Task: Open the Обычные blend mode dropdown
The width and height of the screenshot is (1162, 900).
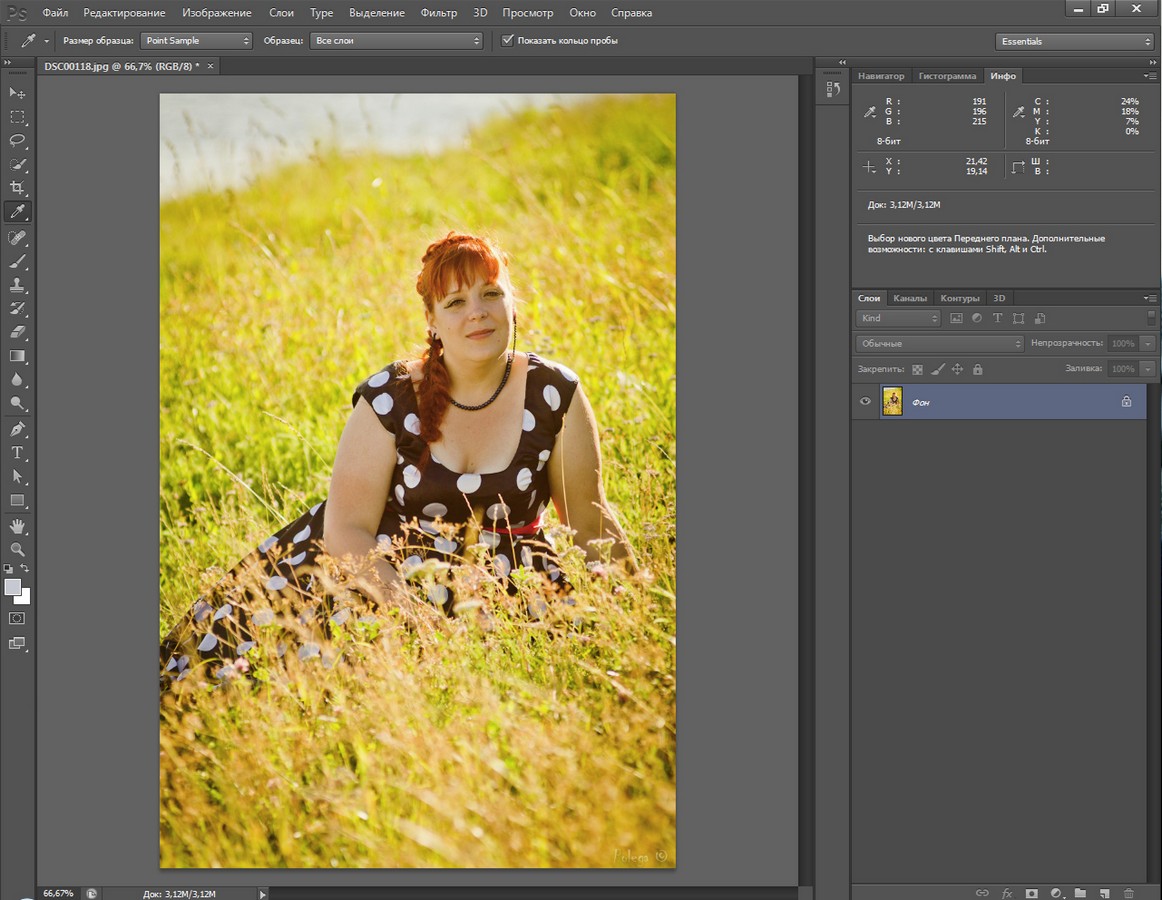Action: point(940,343)
